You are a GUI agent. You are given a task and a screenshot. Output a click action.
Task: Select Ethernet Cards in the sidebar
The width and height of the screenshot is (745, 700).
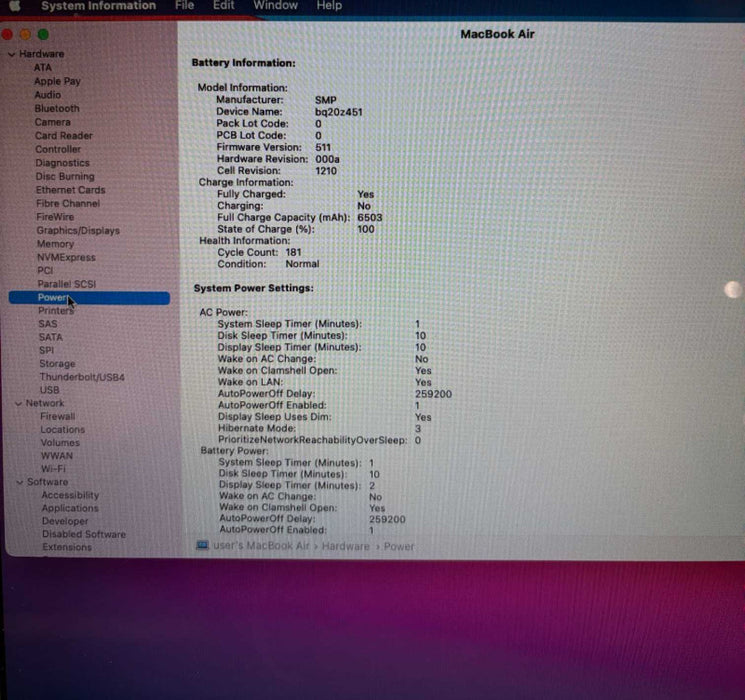click(70, 190)
